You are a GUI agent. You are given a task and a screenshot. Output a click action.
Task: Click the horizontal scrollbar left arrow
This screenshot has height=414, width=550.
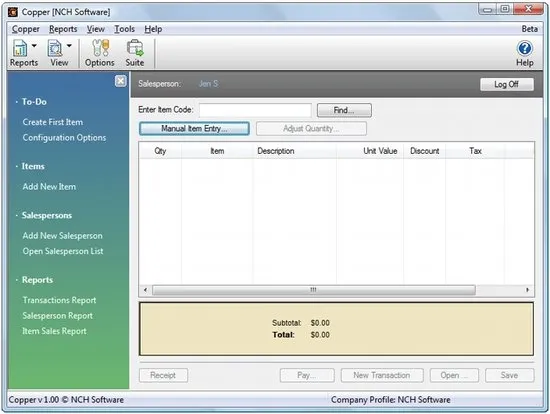(x=145, y=290)
